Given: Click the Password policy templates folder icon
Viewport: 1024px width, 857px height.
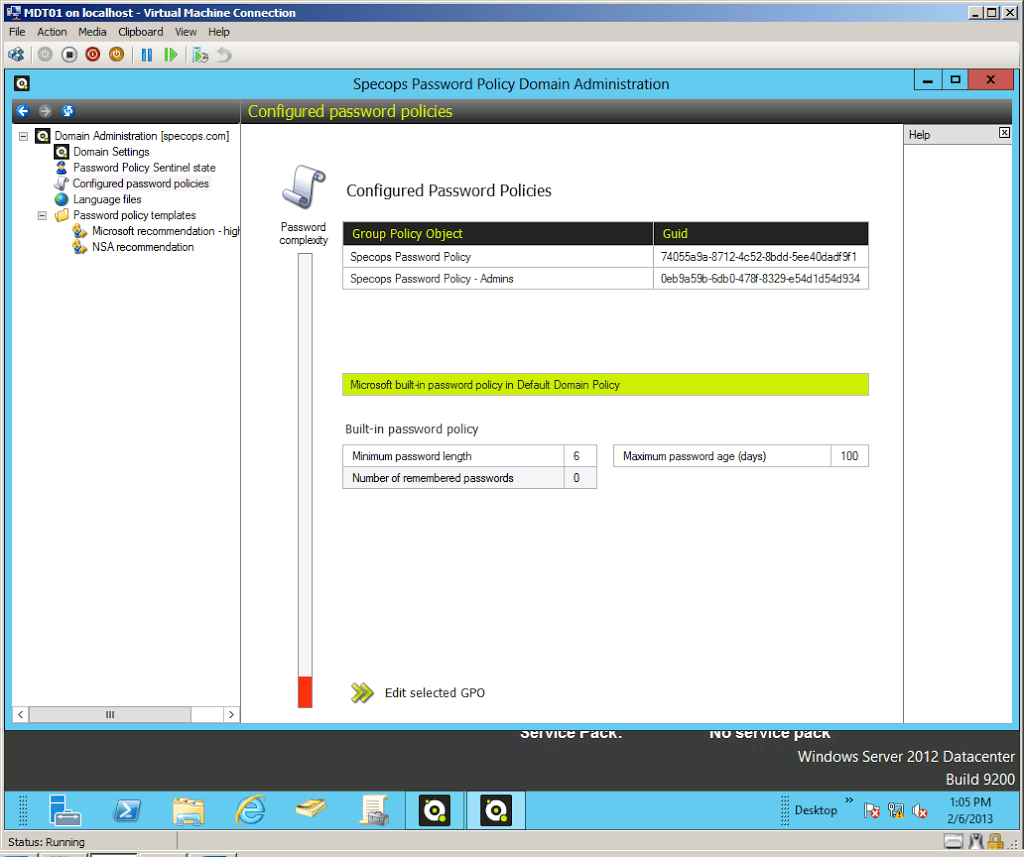Looking at the screenshot, I should (62, 215).
